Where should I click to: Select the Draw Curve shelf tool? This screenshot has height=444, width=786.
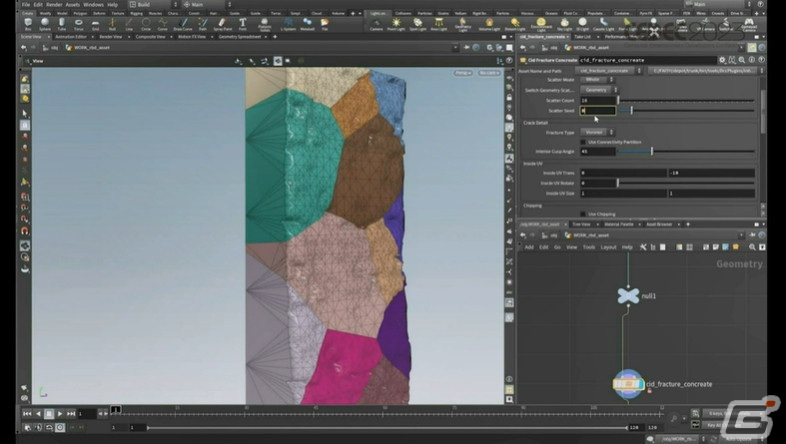click(183, 24)
